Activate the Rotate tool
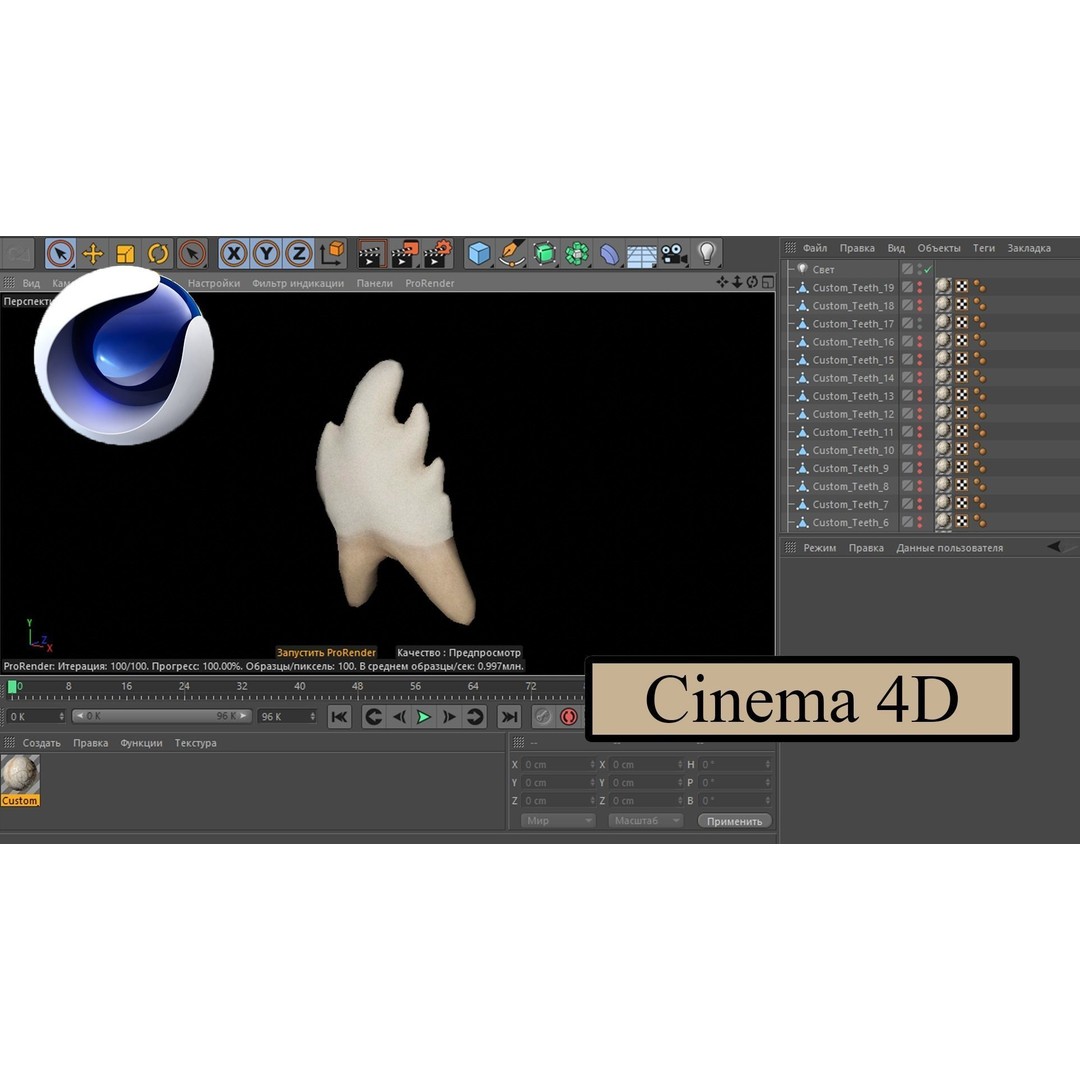 (x=158, y=253)
